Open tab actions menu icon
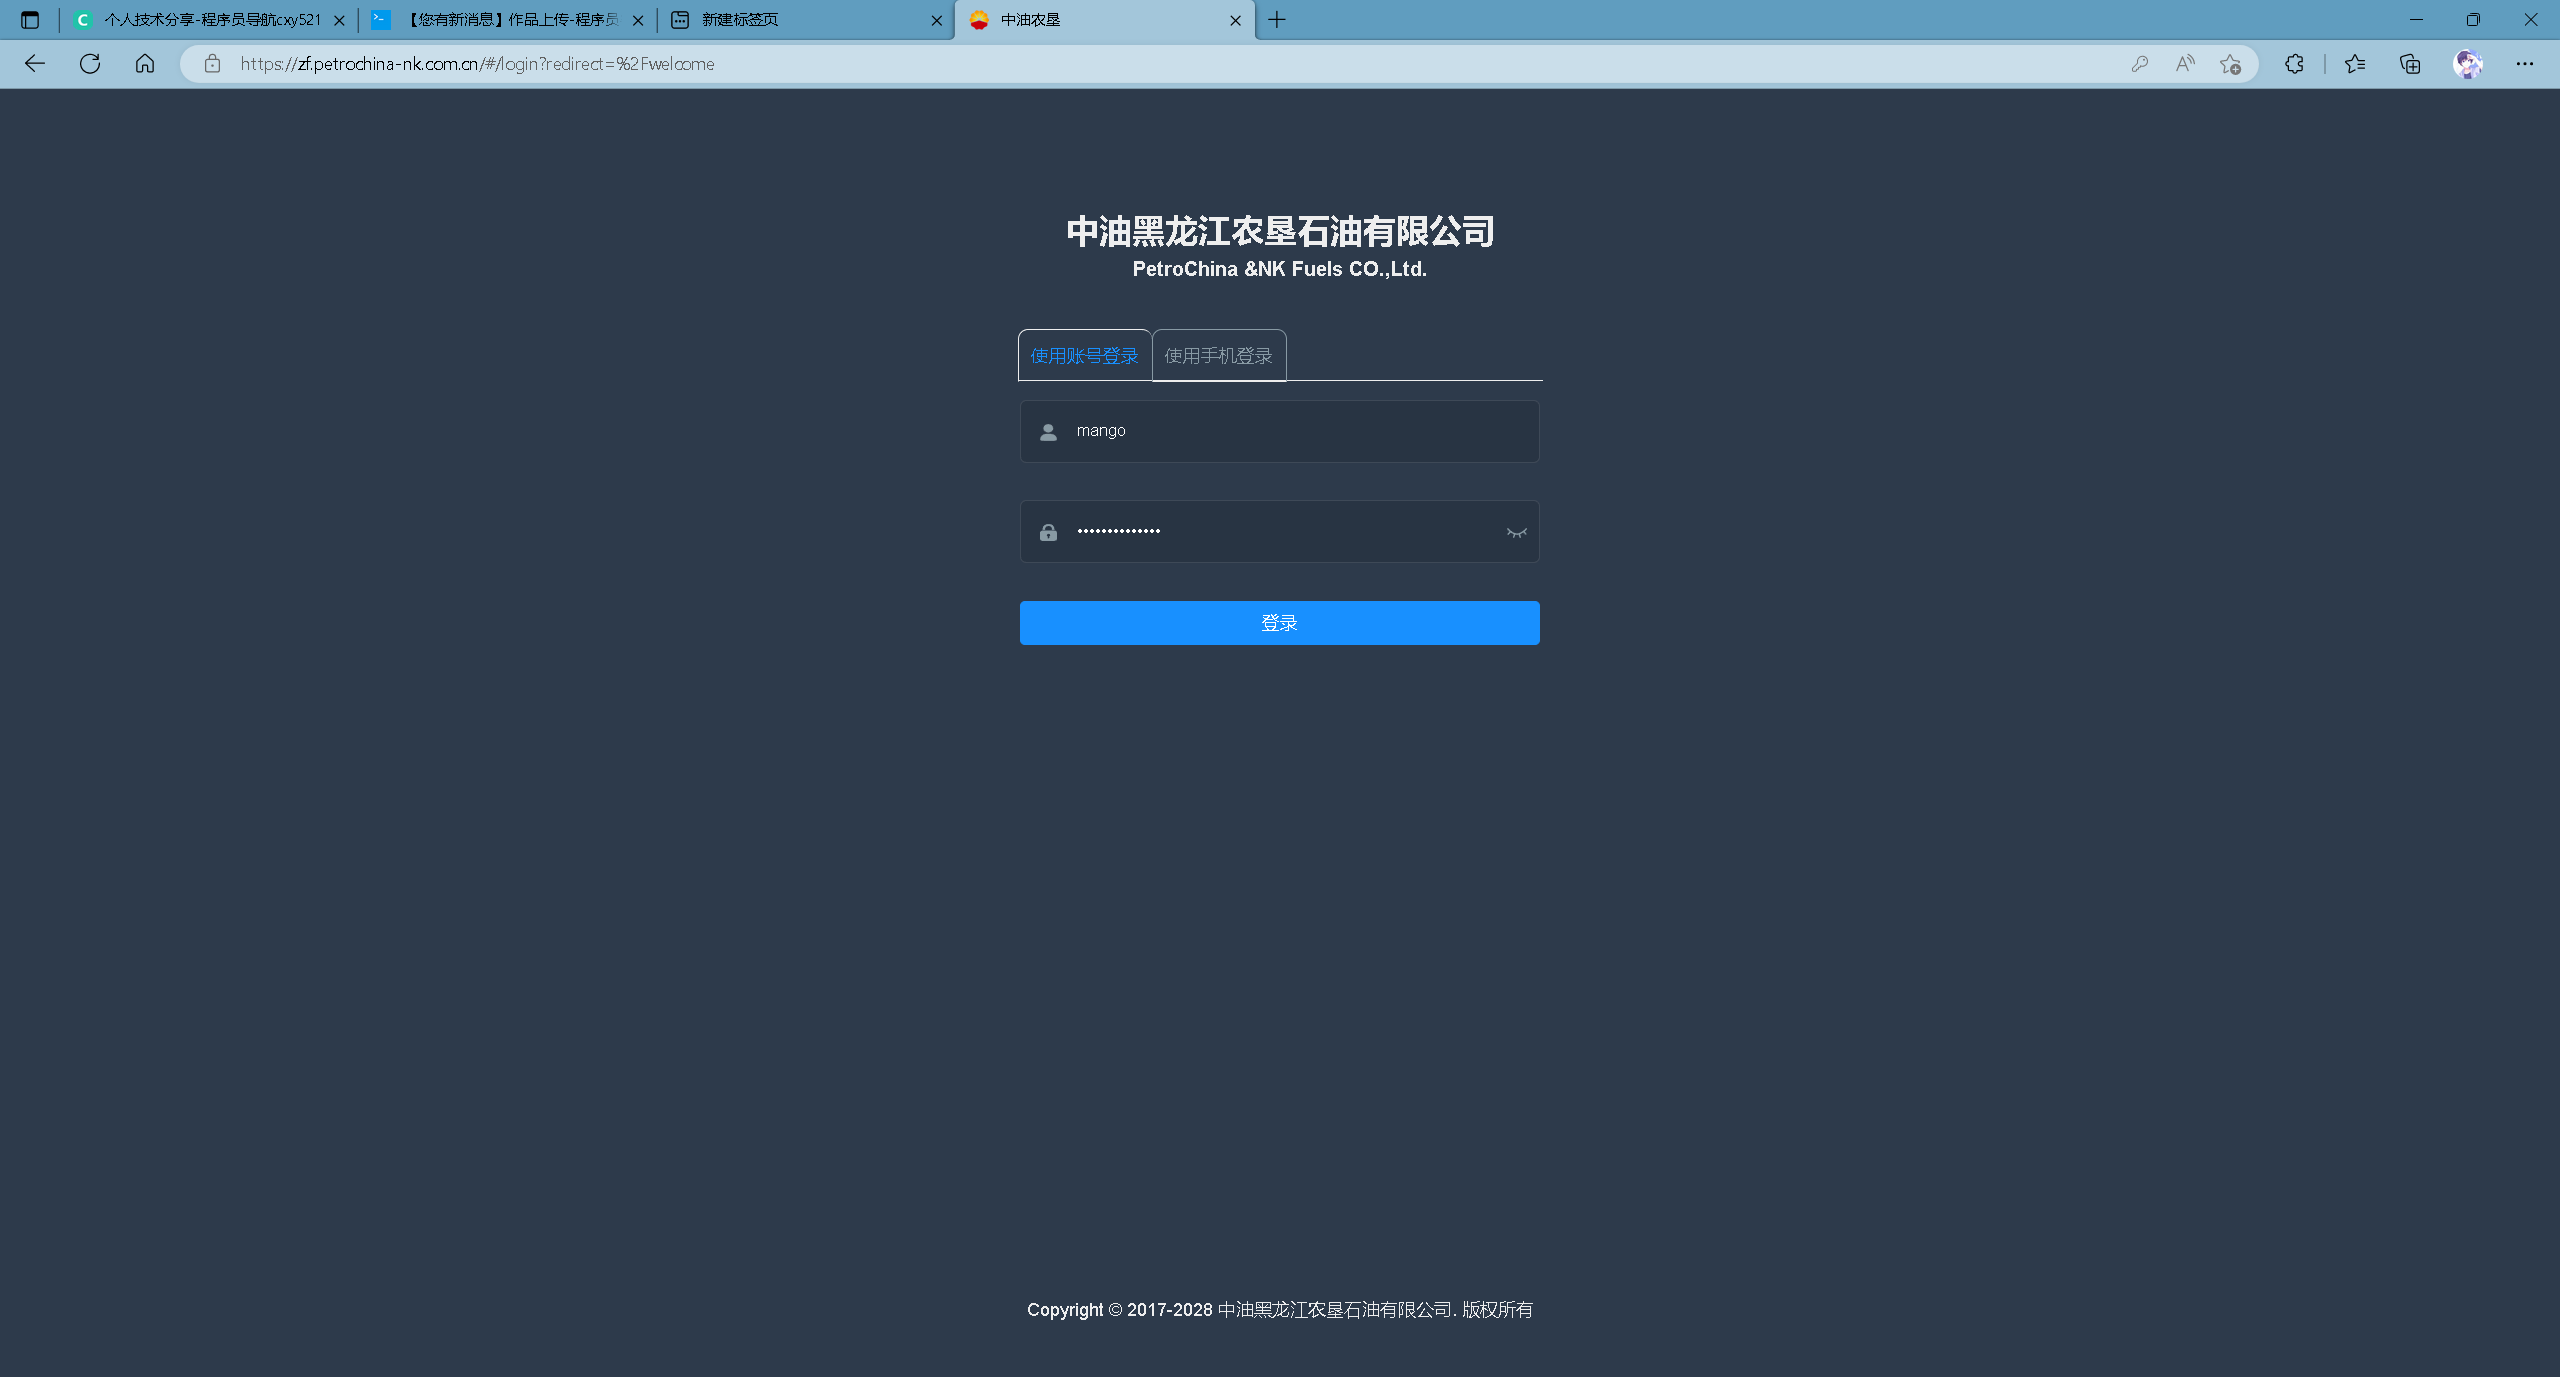2560x1377 pixels. (30, 20)
